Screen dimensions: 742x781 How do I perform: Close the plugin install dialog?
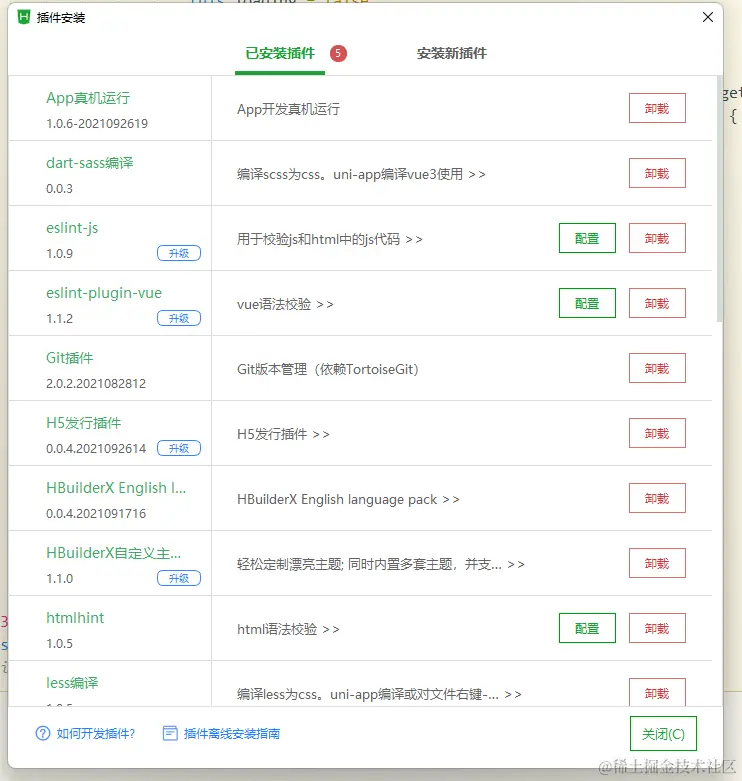point(708,17)
